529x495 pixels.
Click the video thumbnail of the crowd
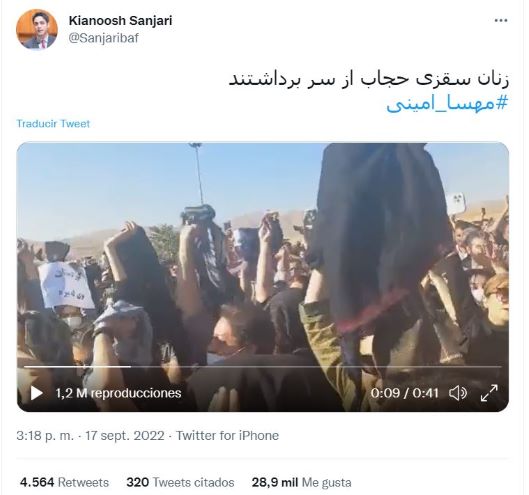click(263, 277)
